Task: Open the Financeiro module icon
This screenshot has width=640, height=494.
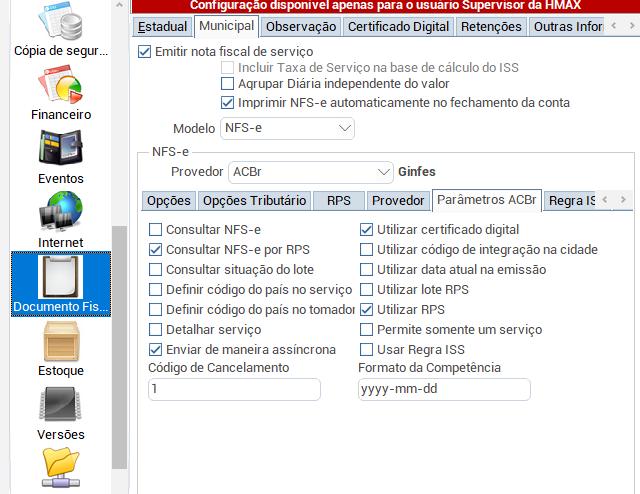Action: (x=59, y=87)
